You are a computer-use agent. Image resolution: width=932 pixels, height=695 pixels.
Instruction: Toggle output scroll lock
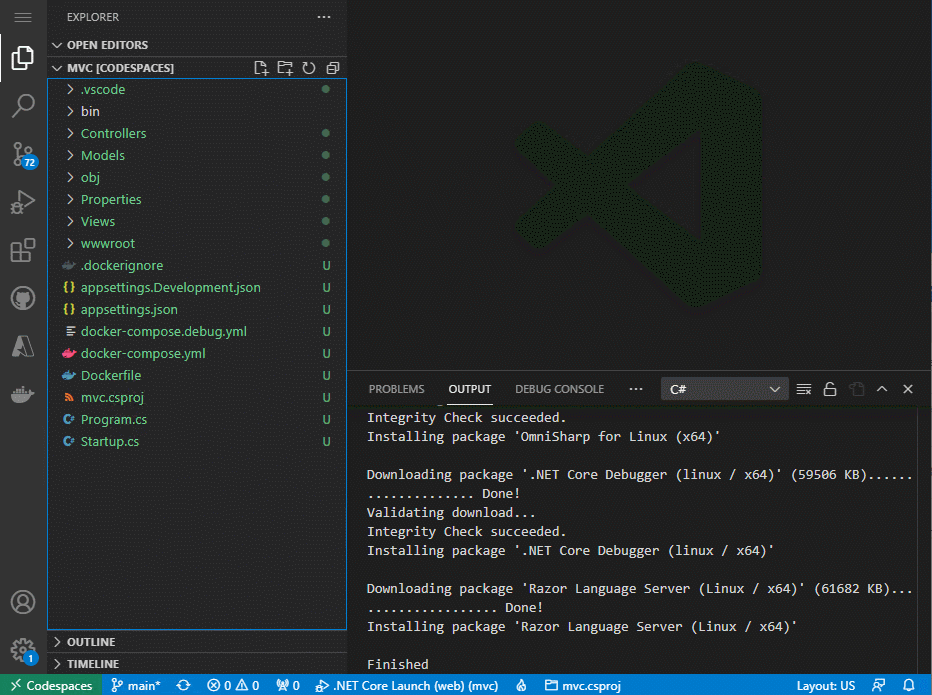(x=830, y=389)
